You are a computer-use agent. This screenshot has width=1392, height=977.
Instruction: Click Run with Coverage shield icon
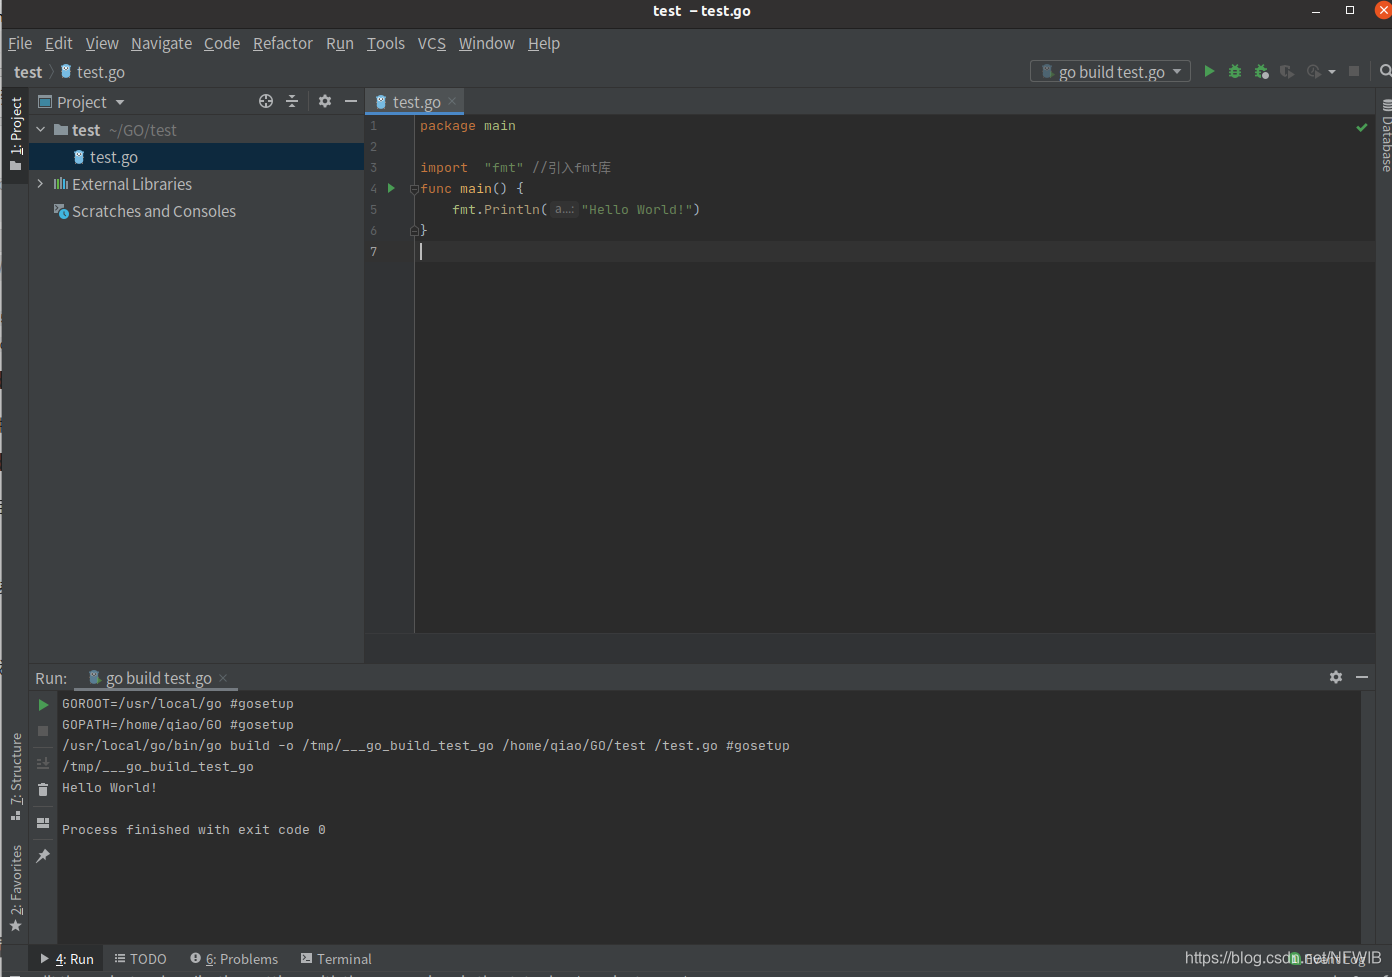1287,71
